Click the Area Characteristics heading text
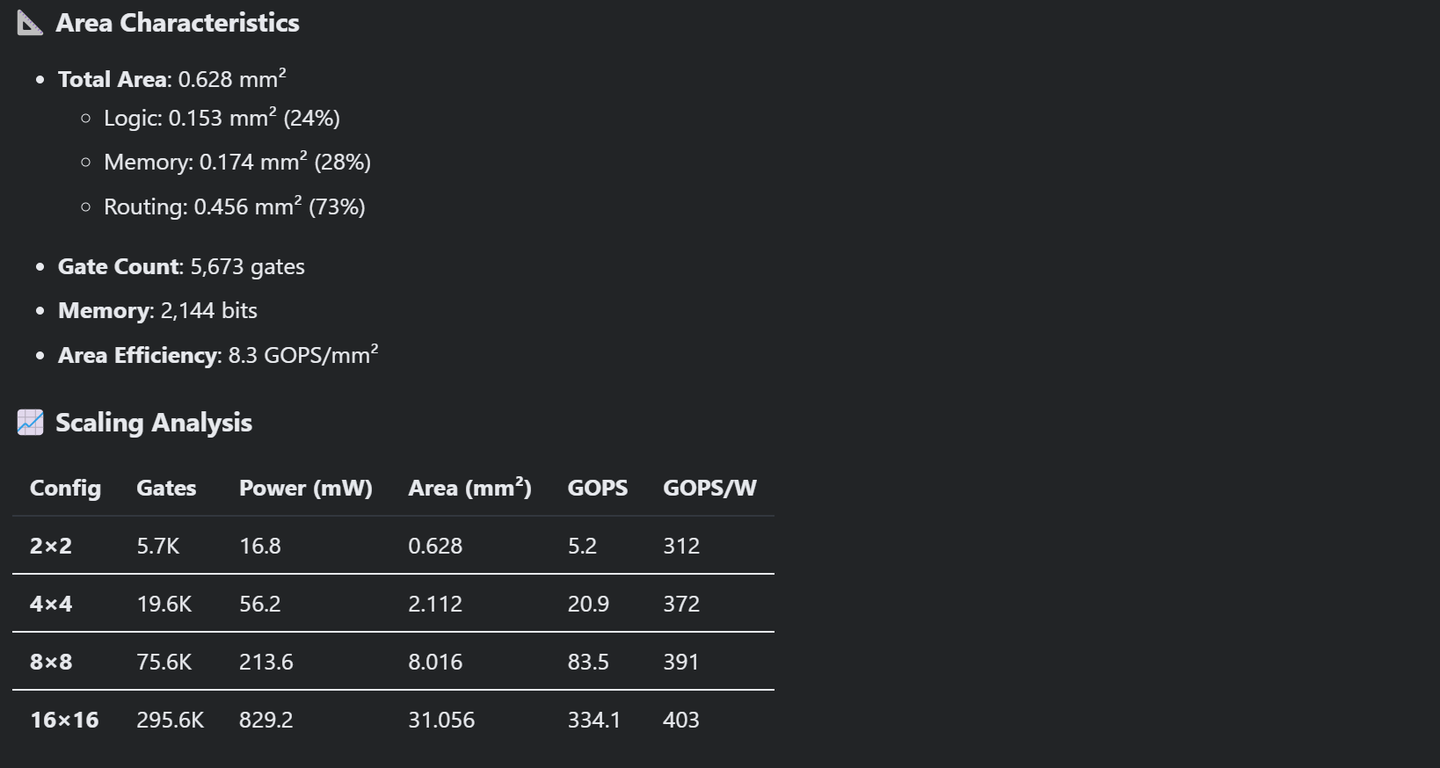The width and height of the screenshot is (1440, 768). pos(177,23)
